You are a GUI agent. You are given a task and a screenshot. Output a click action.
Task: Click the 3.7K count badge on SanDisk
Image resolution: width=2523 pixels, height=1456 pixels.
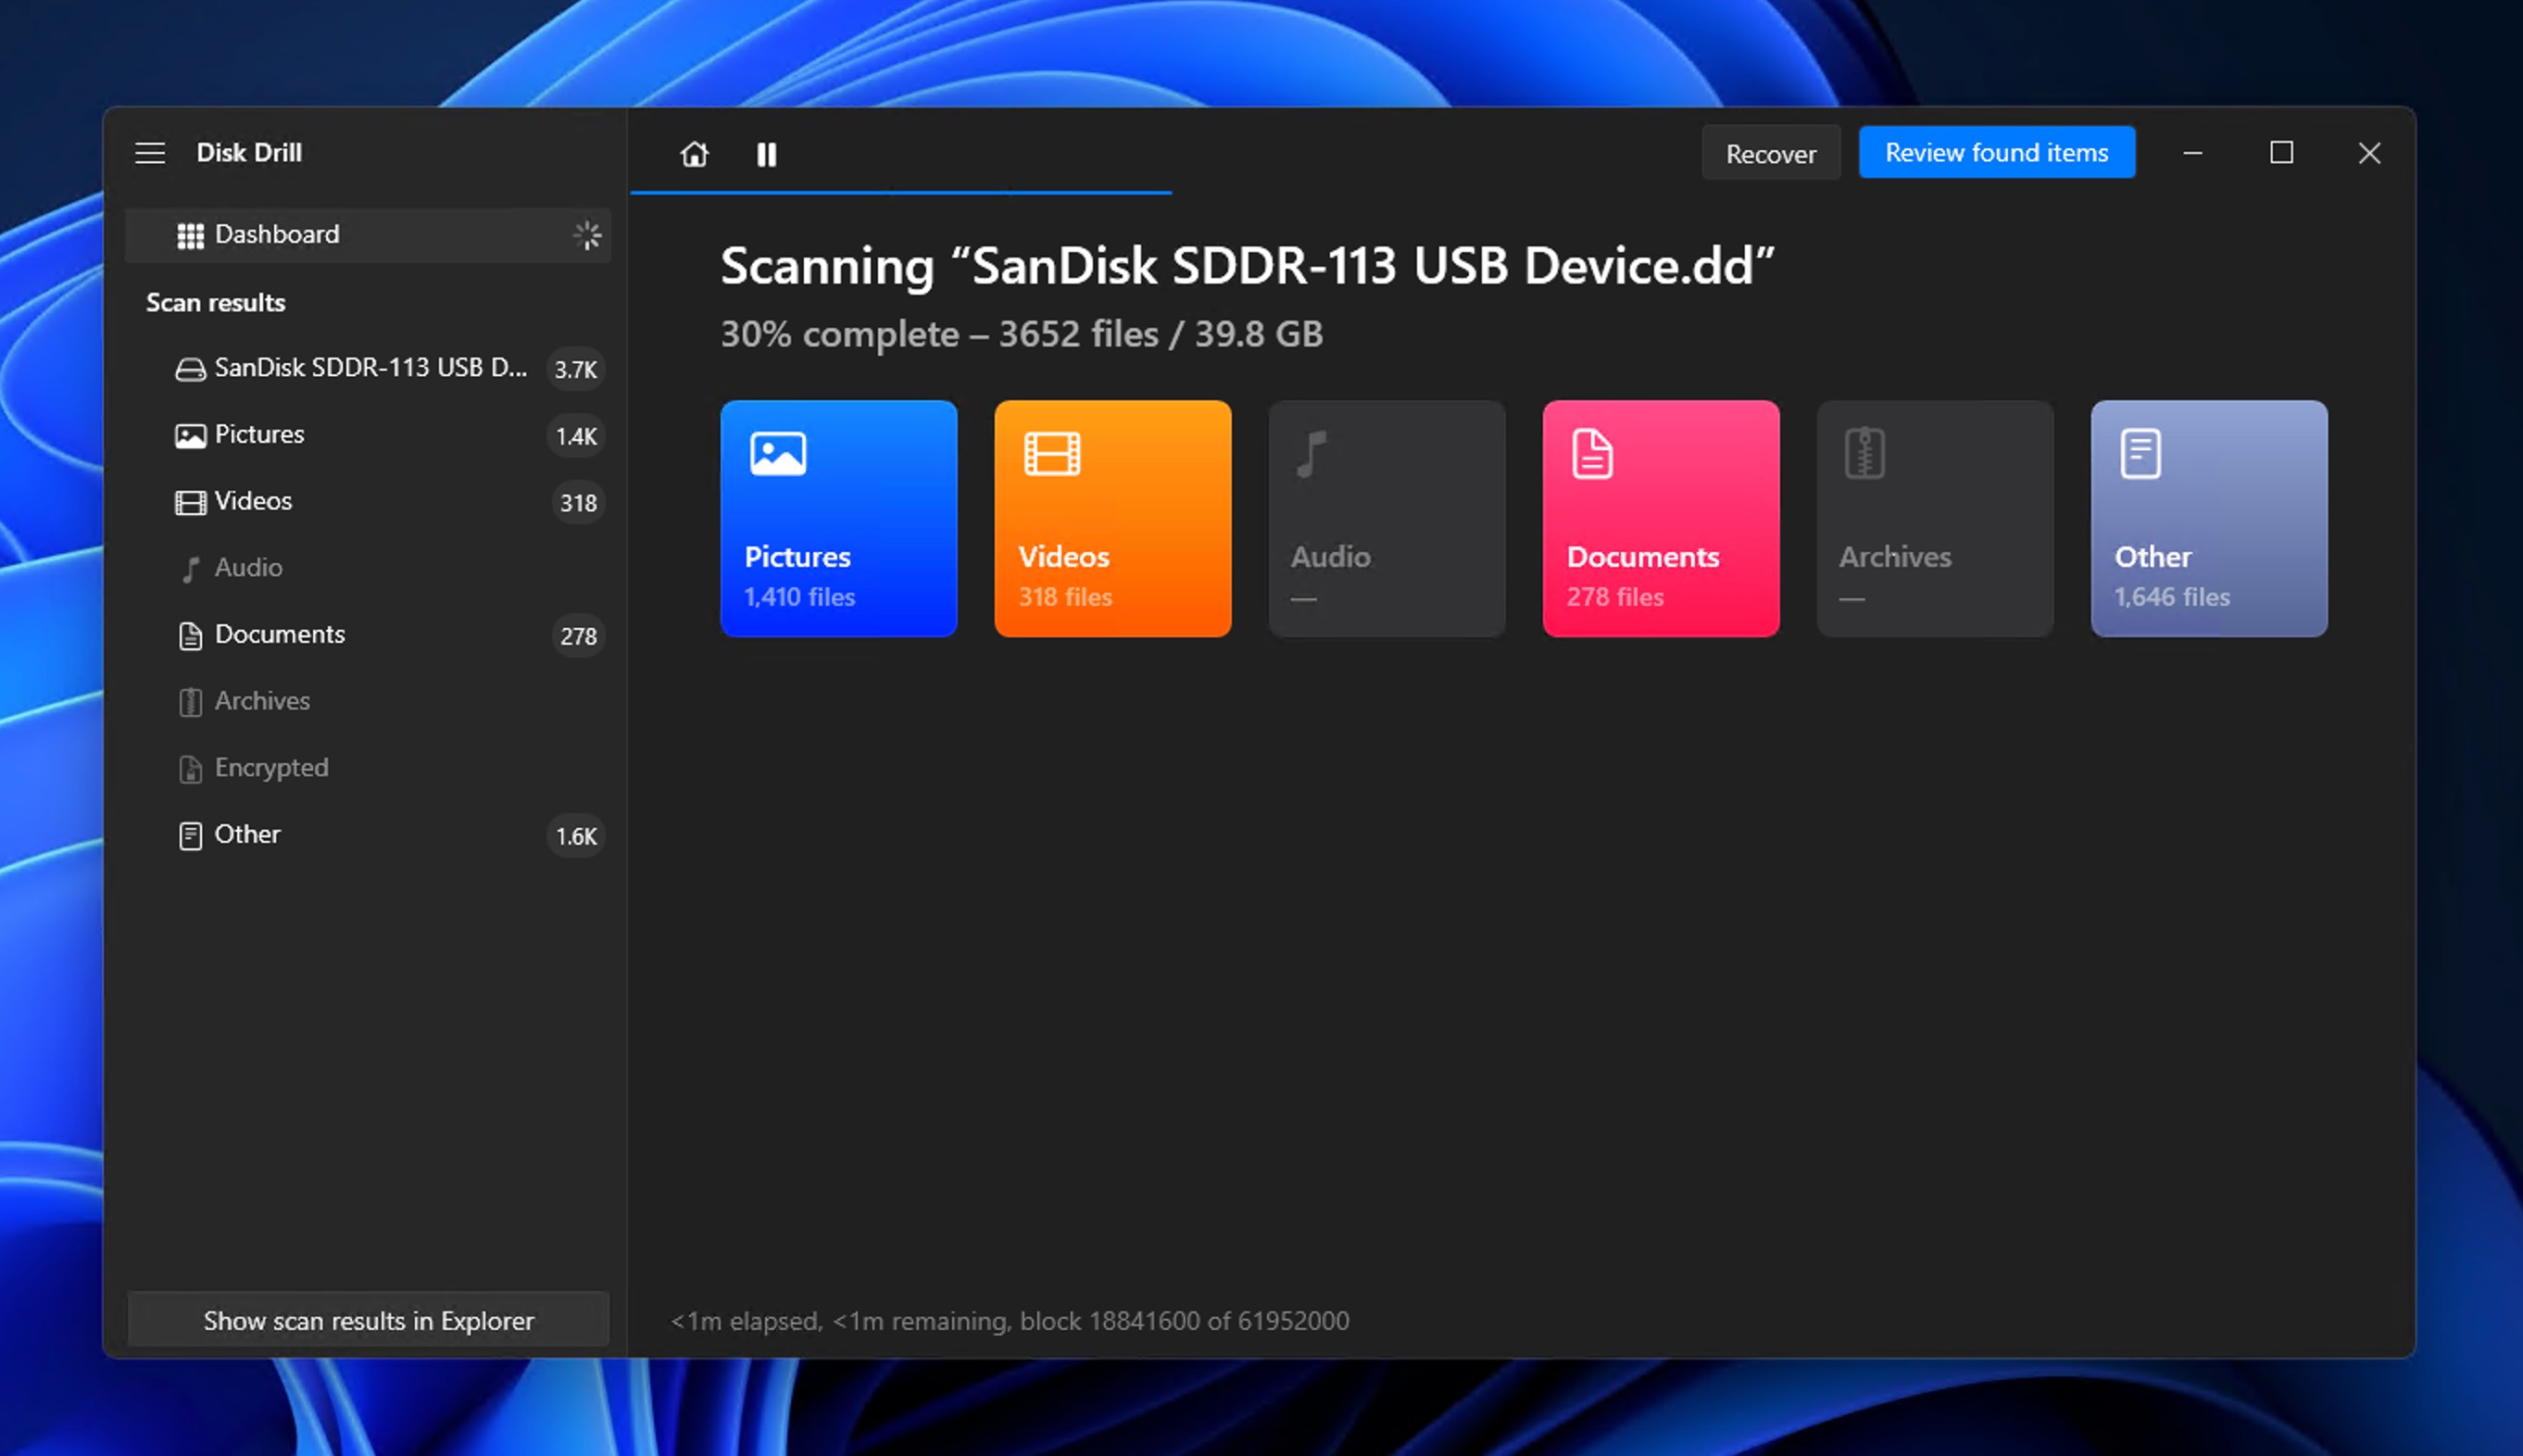tap(576, 369)
